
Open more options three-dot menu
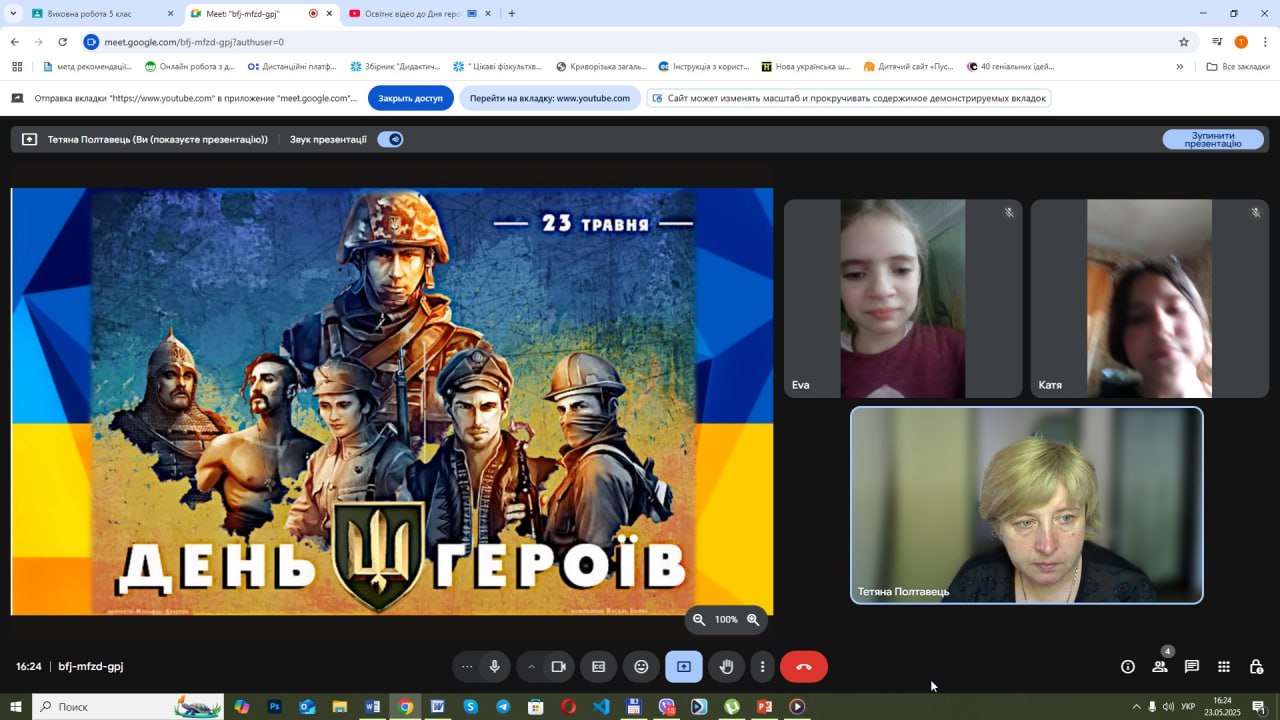click(x=762, y=667)
